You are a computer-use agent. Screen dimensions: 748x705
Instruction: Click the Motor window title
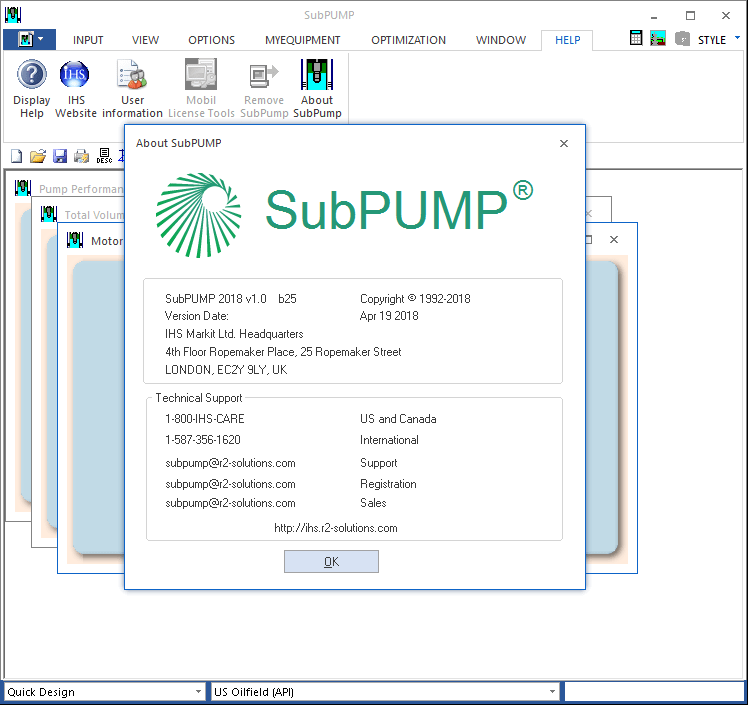[107, 241]
